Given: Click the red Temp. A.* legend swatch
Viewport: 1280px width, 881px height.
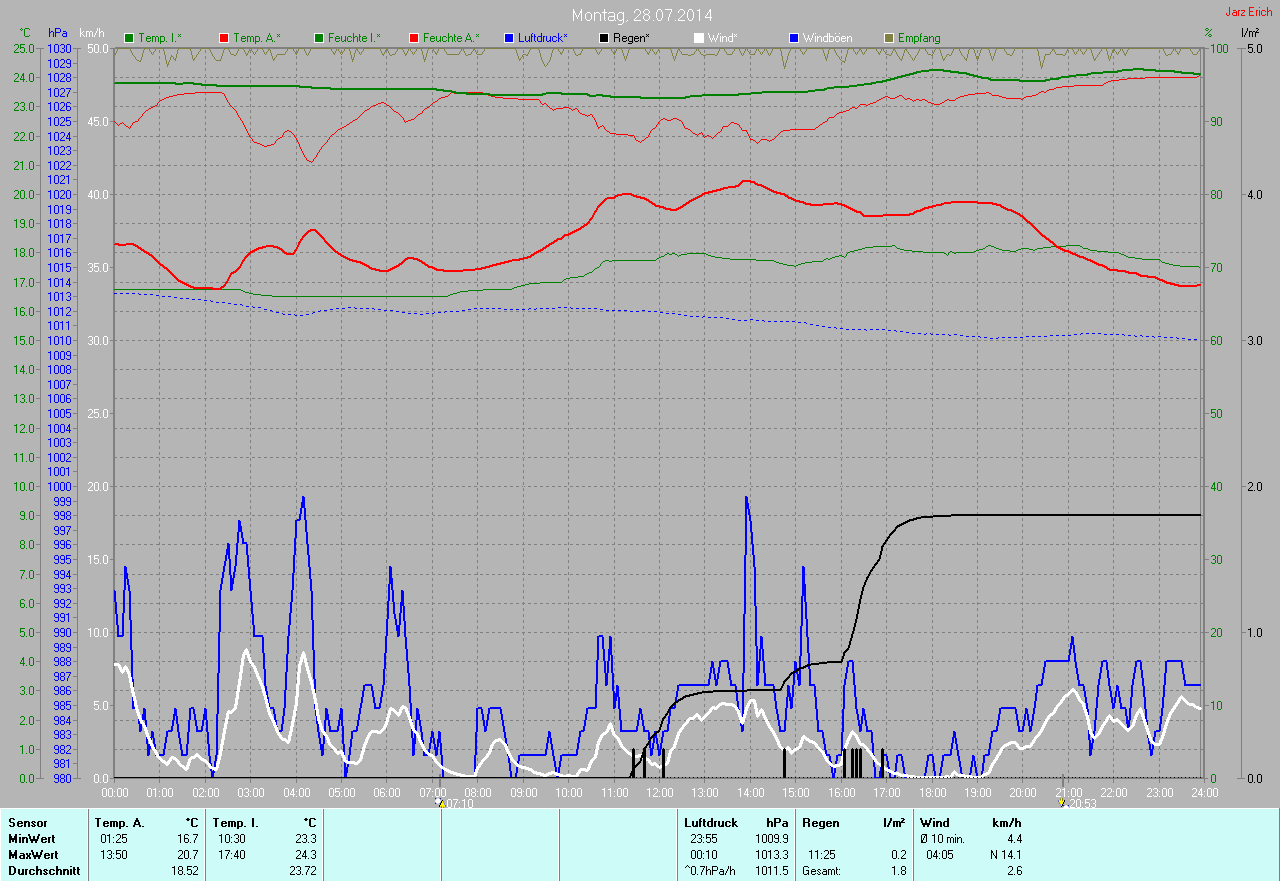Looking at the screenshot, I should [x=224, y=38].
